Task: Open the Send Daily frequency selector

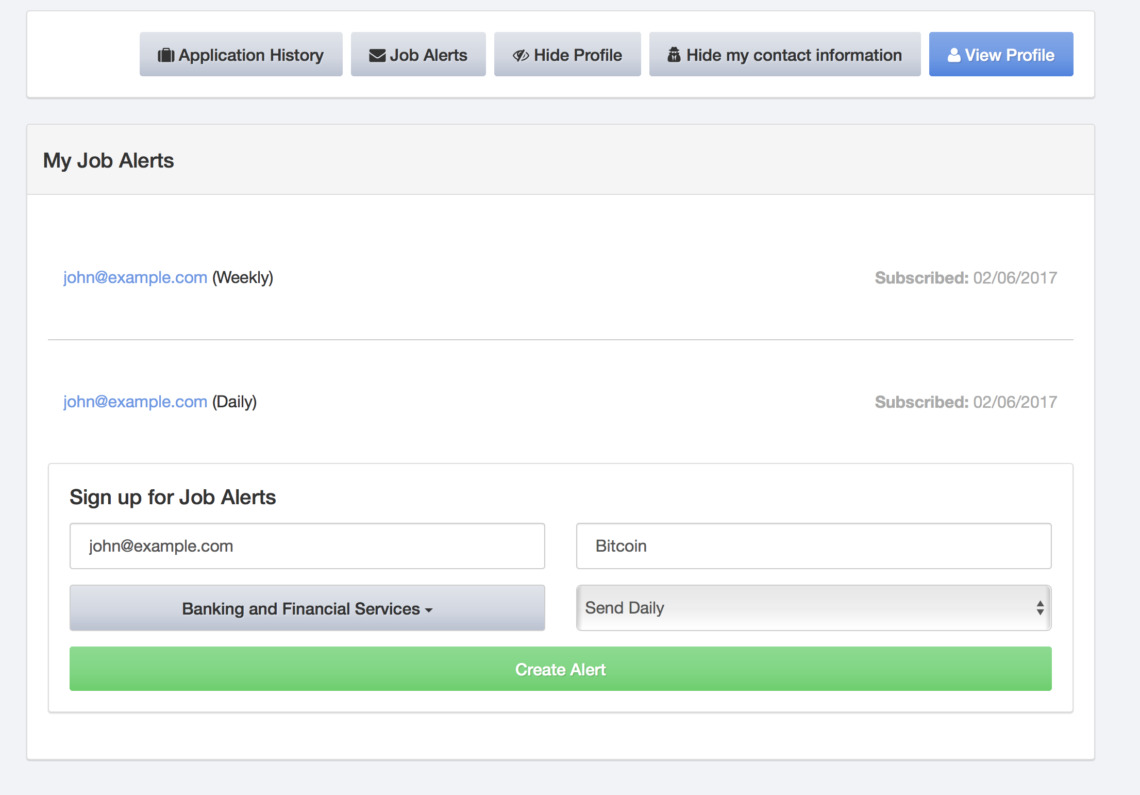Action: (813, 607)
